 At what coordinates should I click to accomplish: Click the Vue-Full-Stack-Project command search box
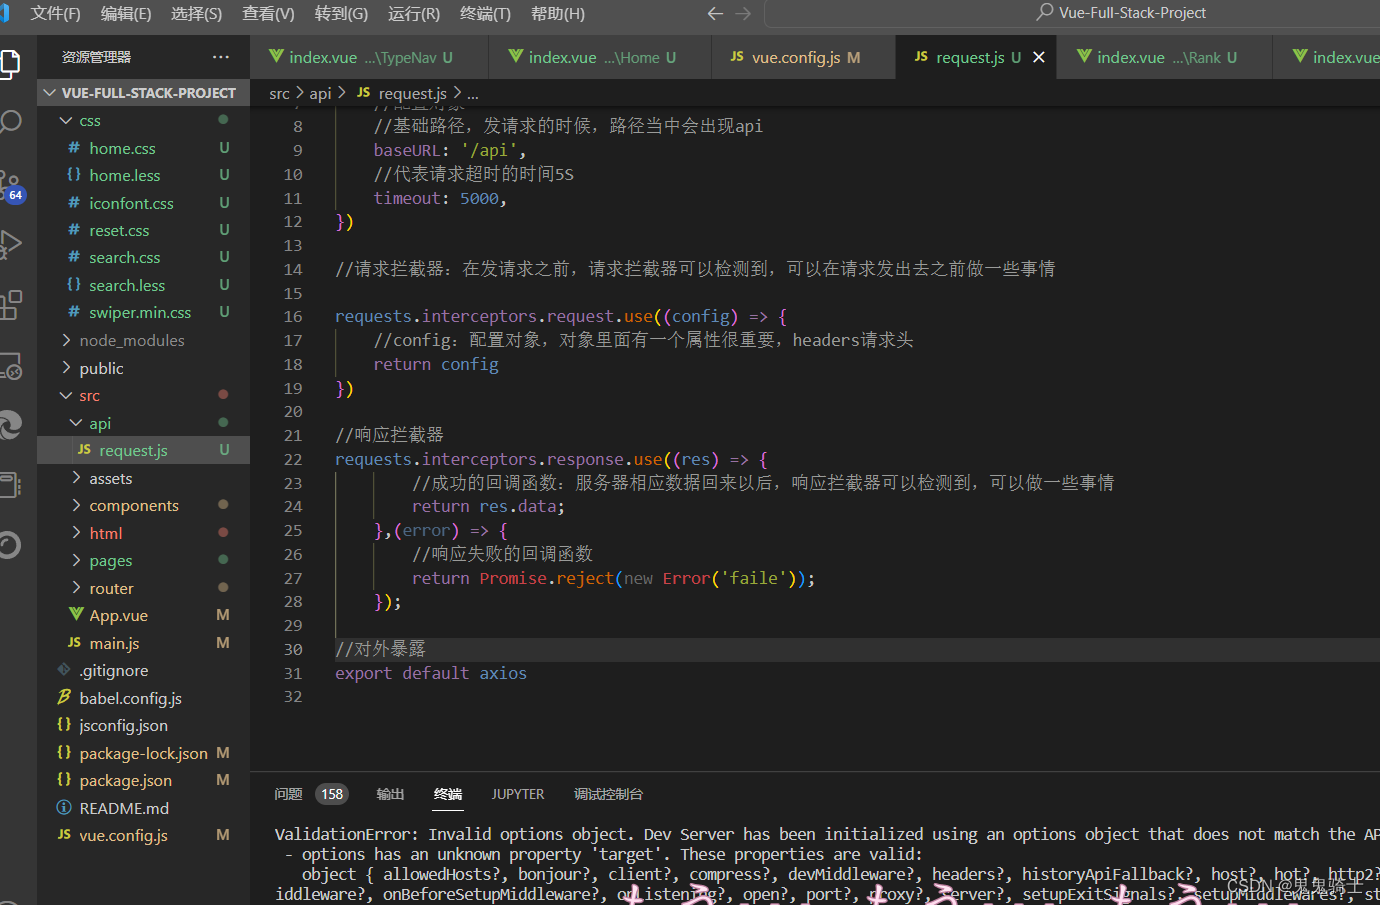point(1072,13)
